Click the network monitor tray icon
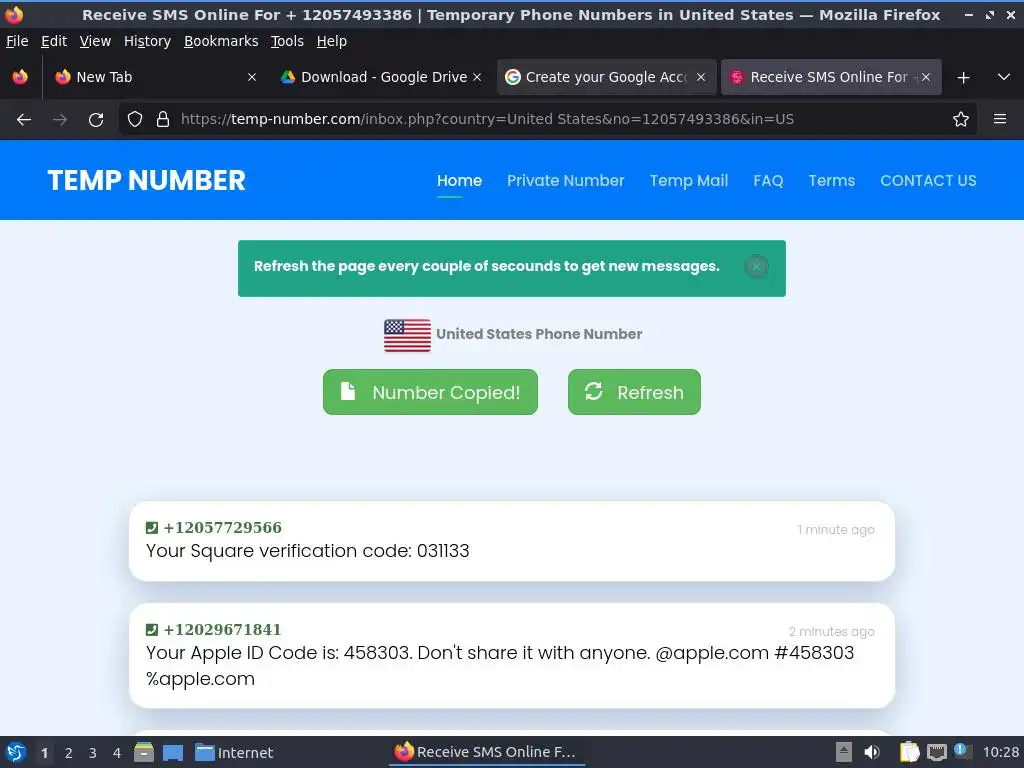Viewport: 1024px width, 768px height. 936,752
